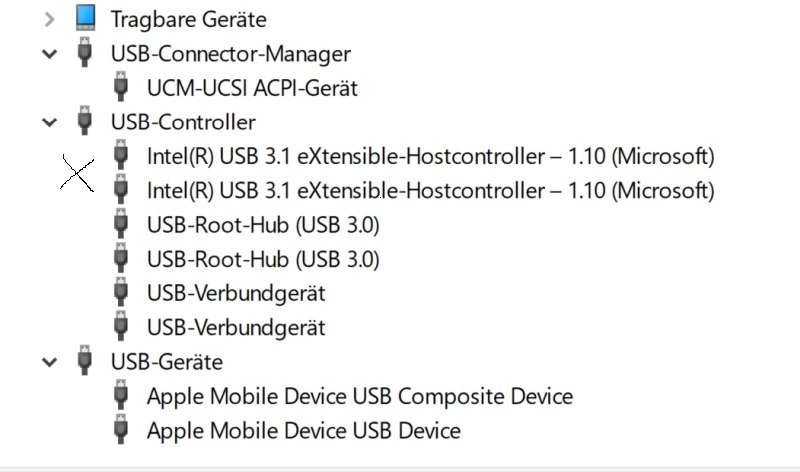Select Apple Mobile Device USB Device entry
Viewport: 800px width, 472px height.
[x=304, y=431]
